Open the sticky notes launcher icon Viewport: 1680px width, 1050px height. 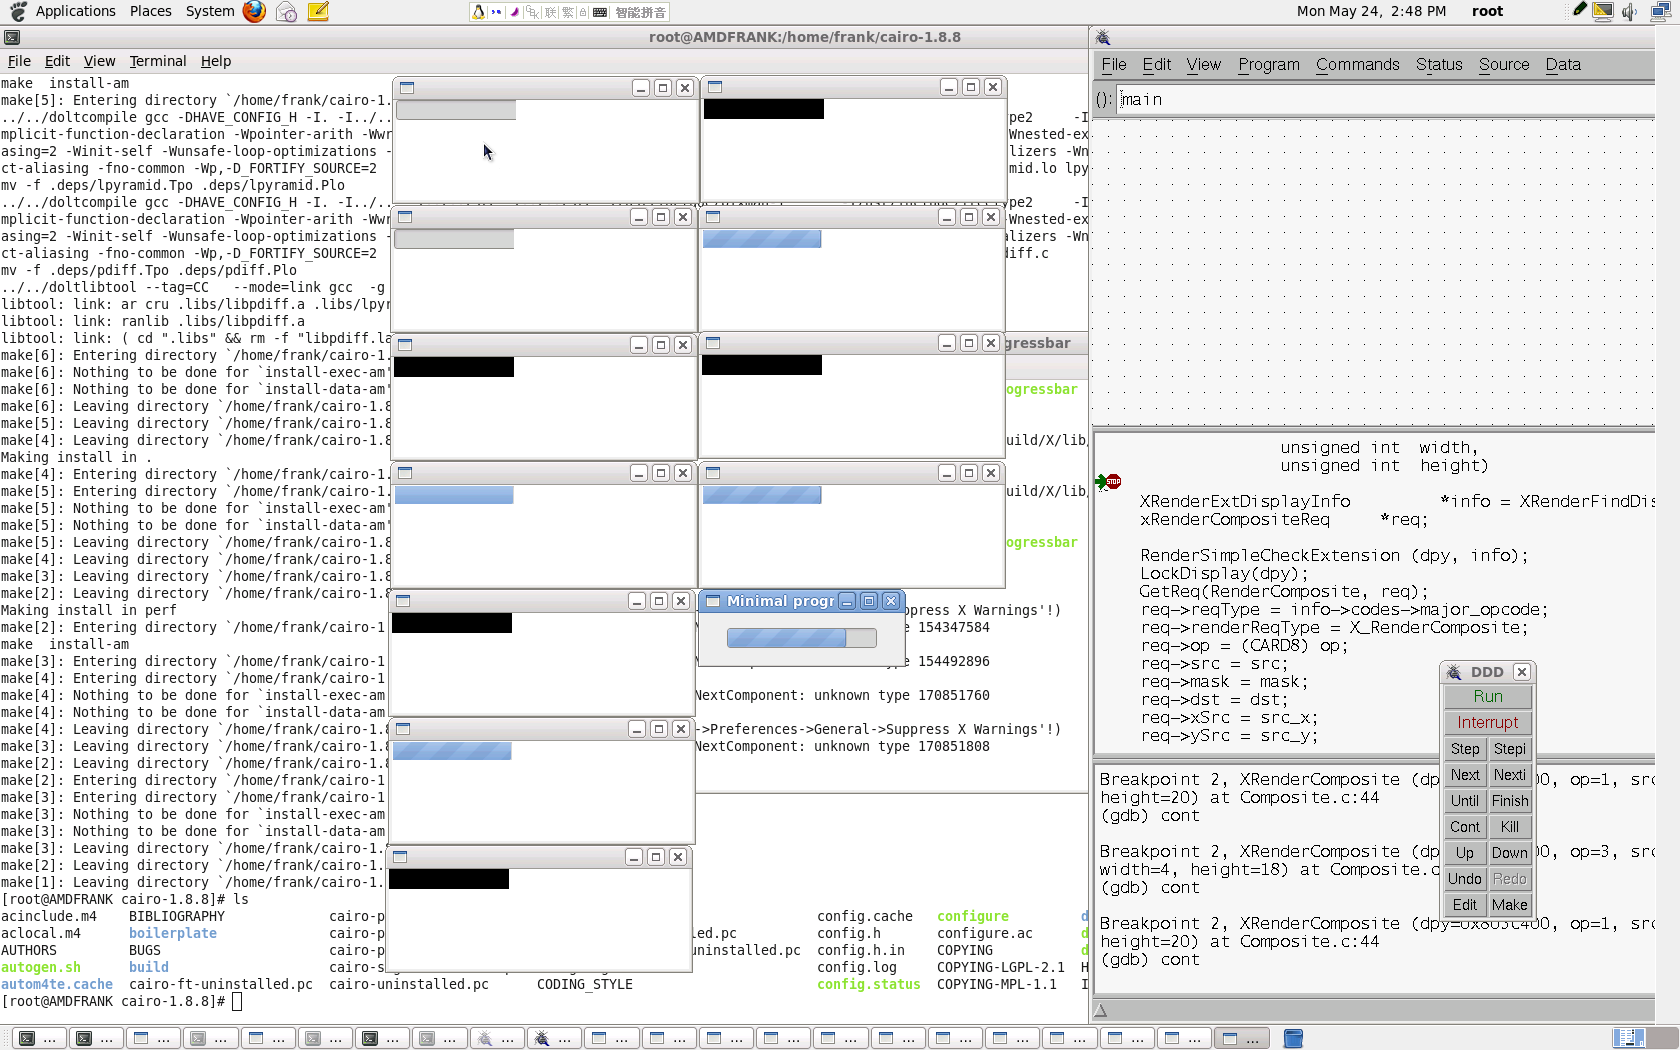[318, 12]
